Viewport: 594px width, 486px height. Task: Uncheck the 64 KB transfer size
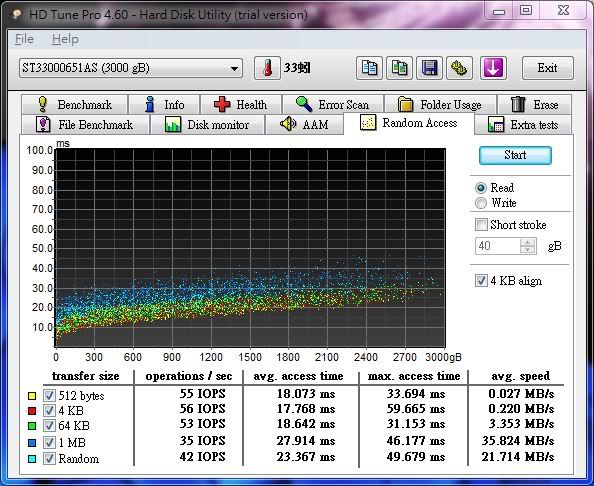point(49,425)
